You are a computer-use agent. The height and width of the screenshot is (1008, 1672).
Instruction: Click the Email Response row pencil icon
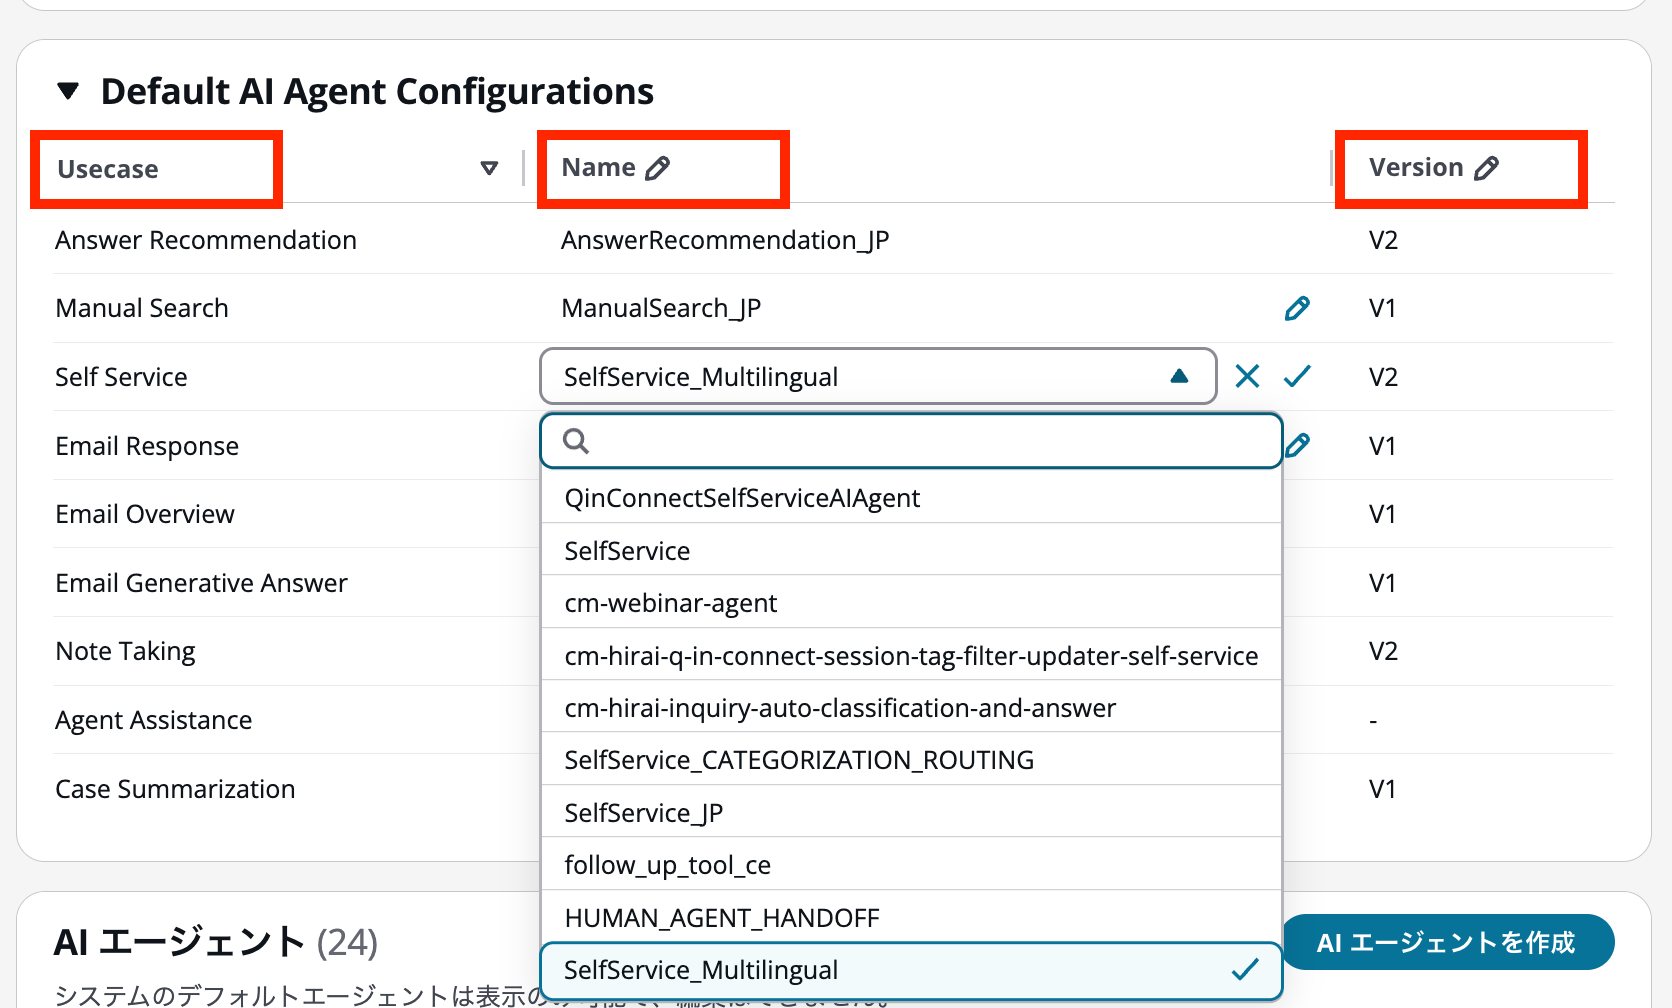coord(1298,445)
